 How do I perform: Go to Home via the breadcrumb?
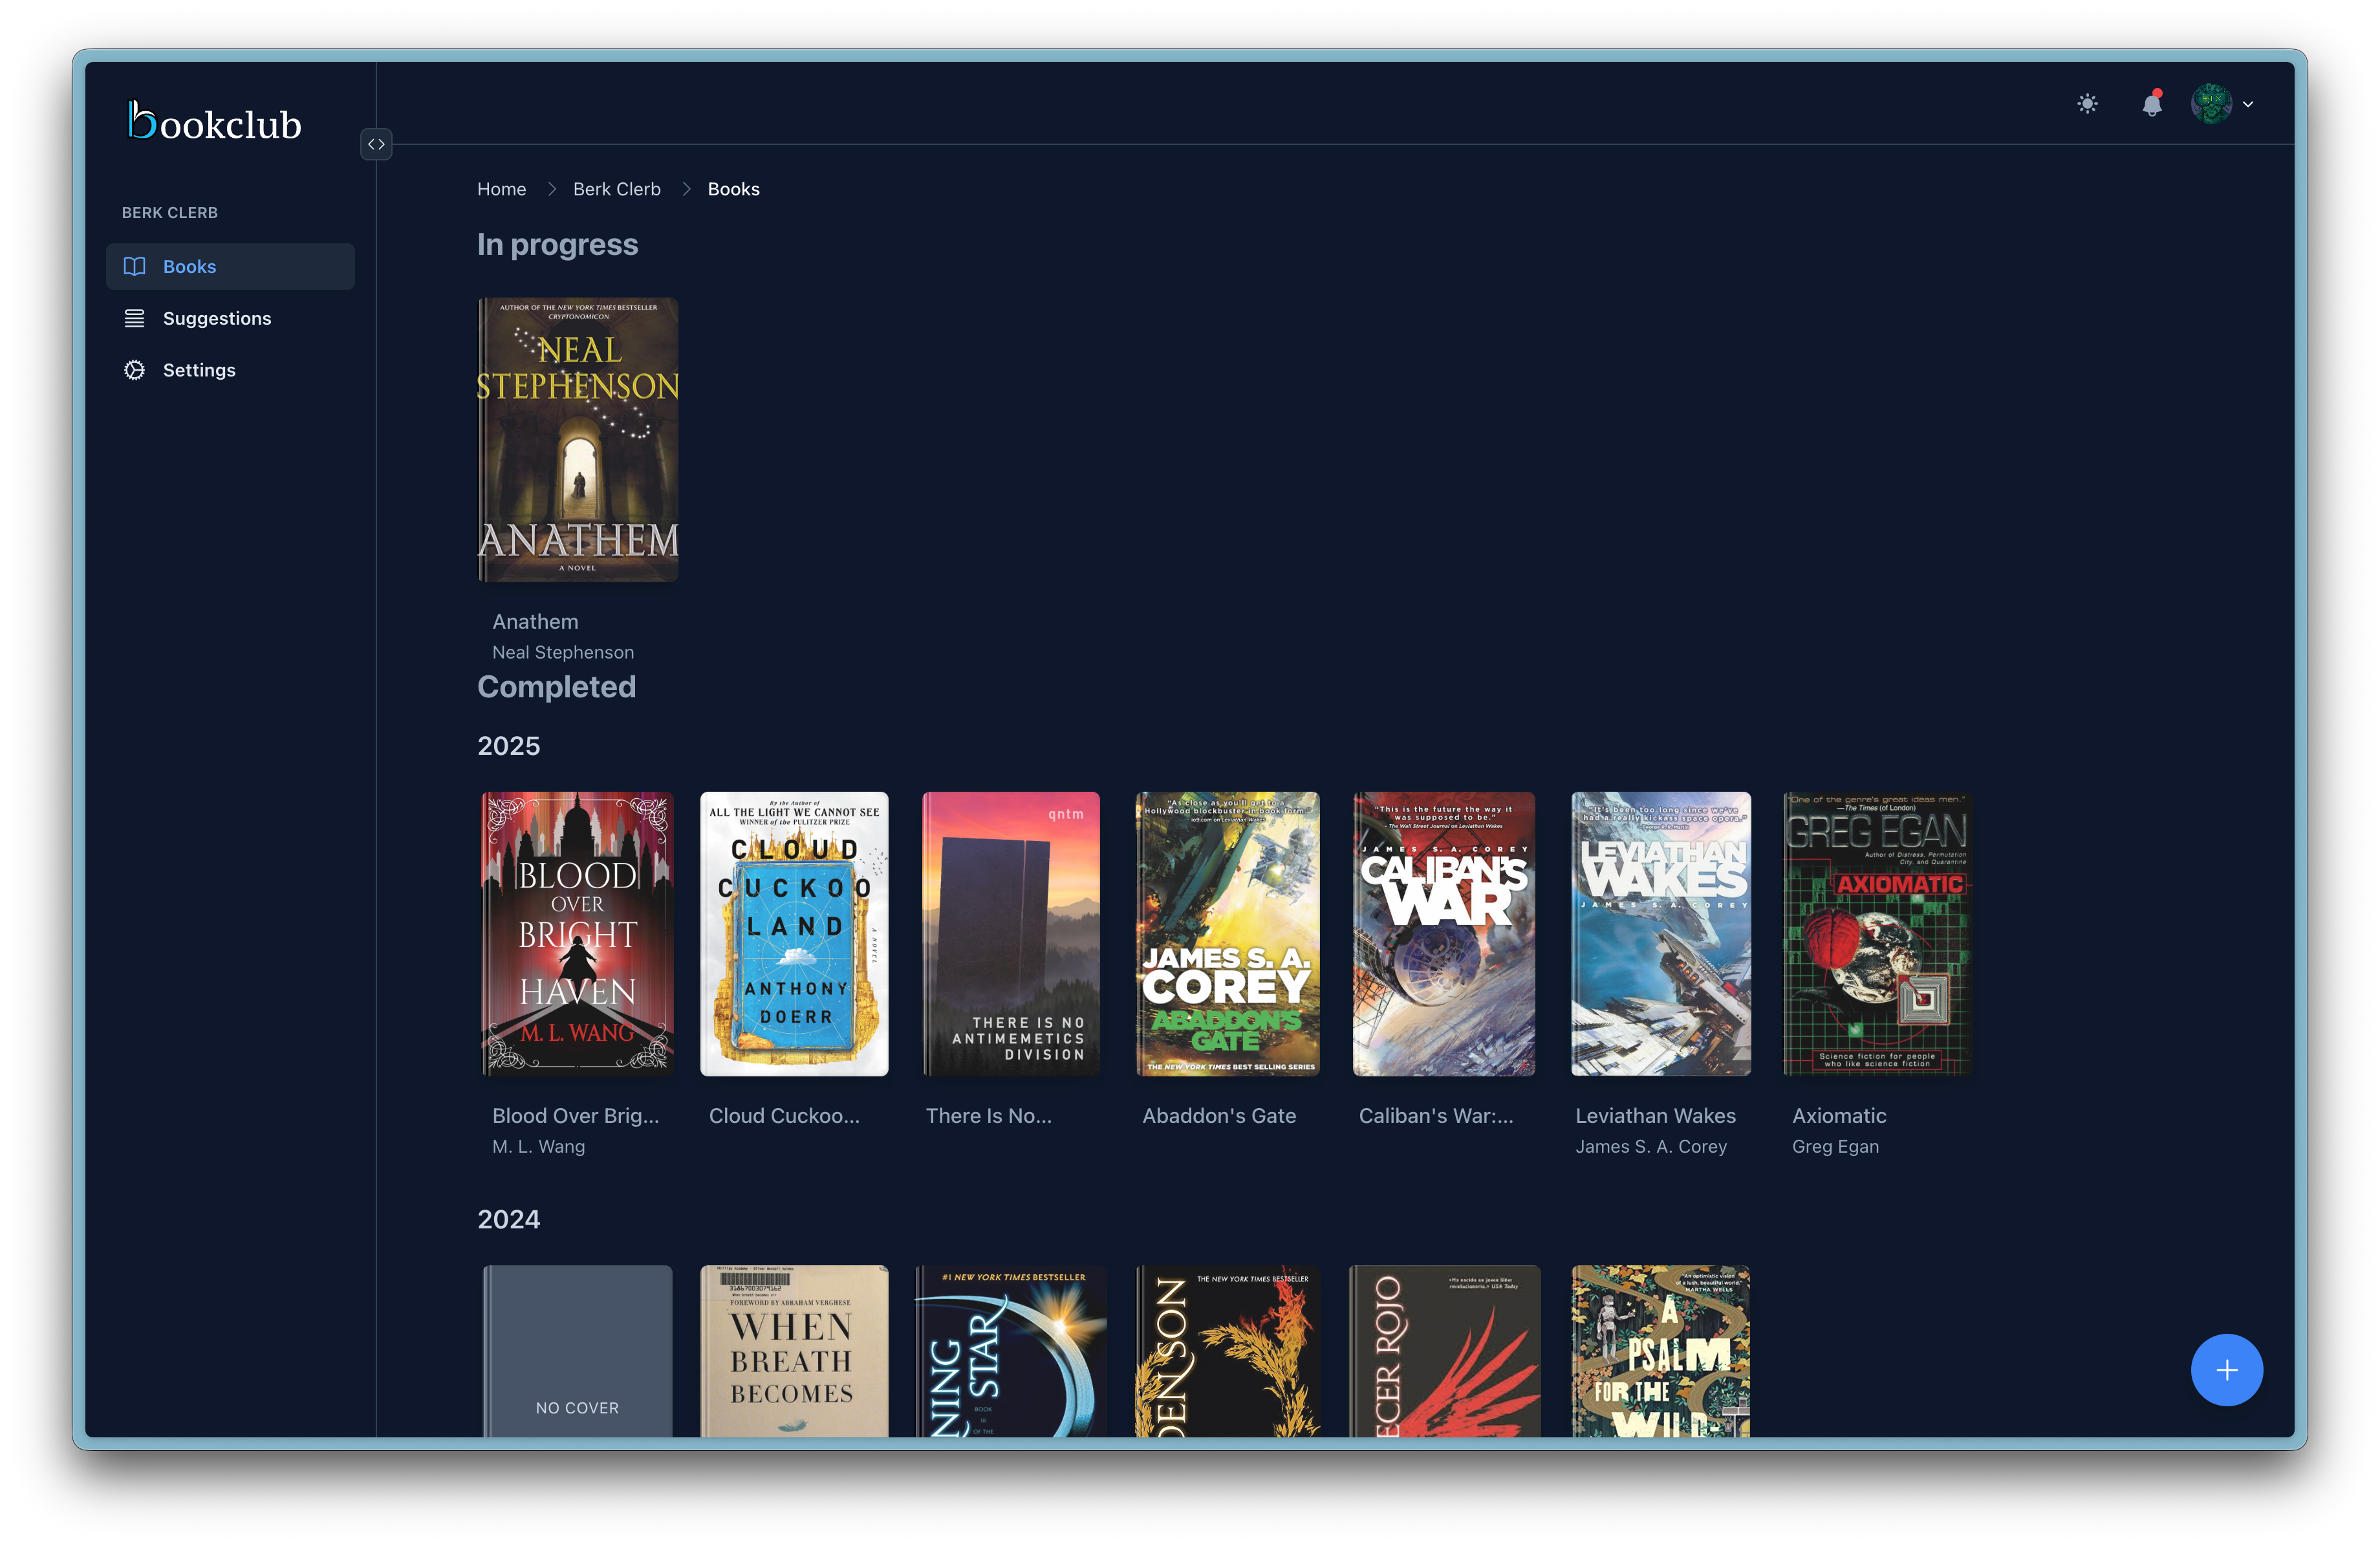501,189
